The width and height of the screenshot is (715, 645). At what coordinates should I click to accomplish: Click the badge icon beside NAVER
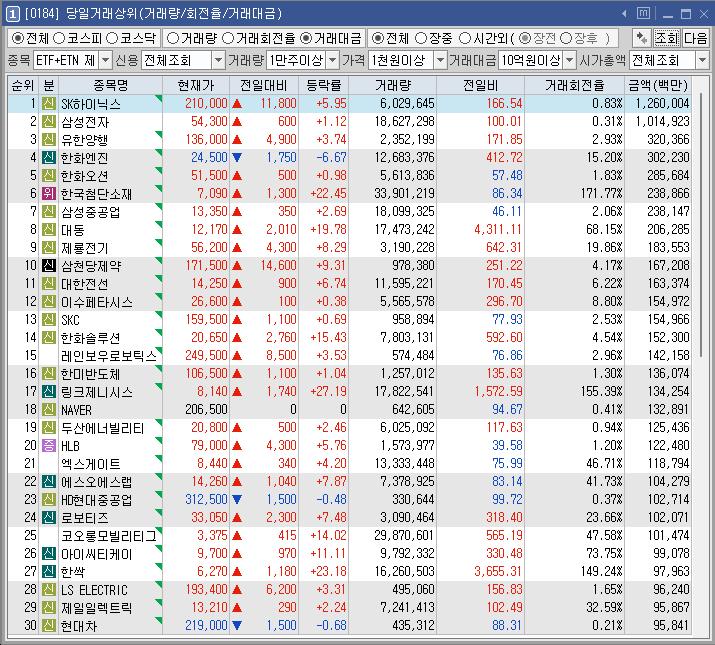point(49,409)
